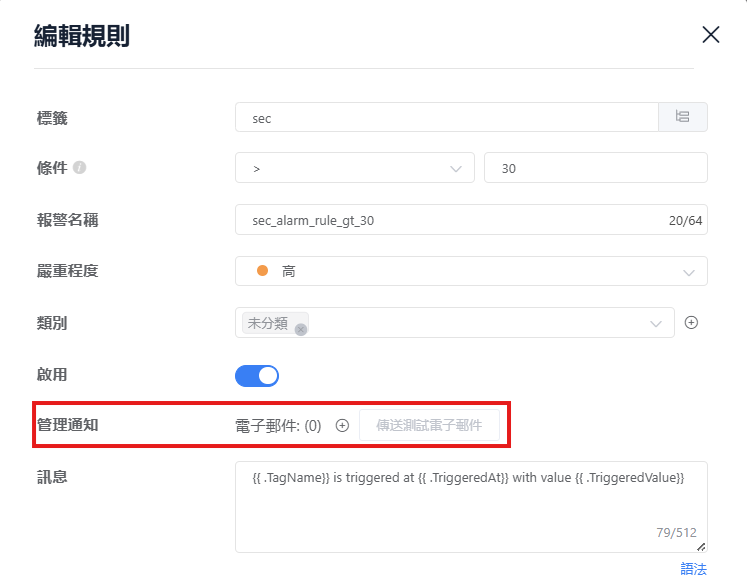Select the 未分類 category chip
747x581 pixels.
click(x=268, y=323)
